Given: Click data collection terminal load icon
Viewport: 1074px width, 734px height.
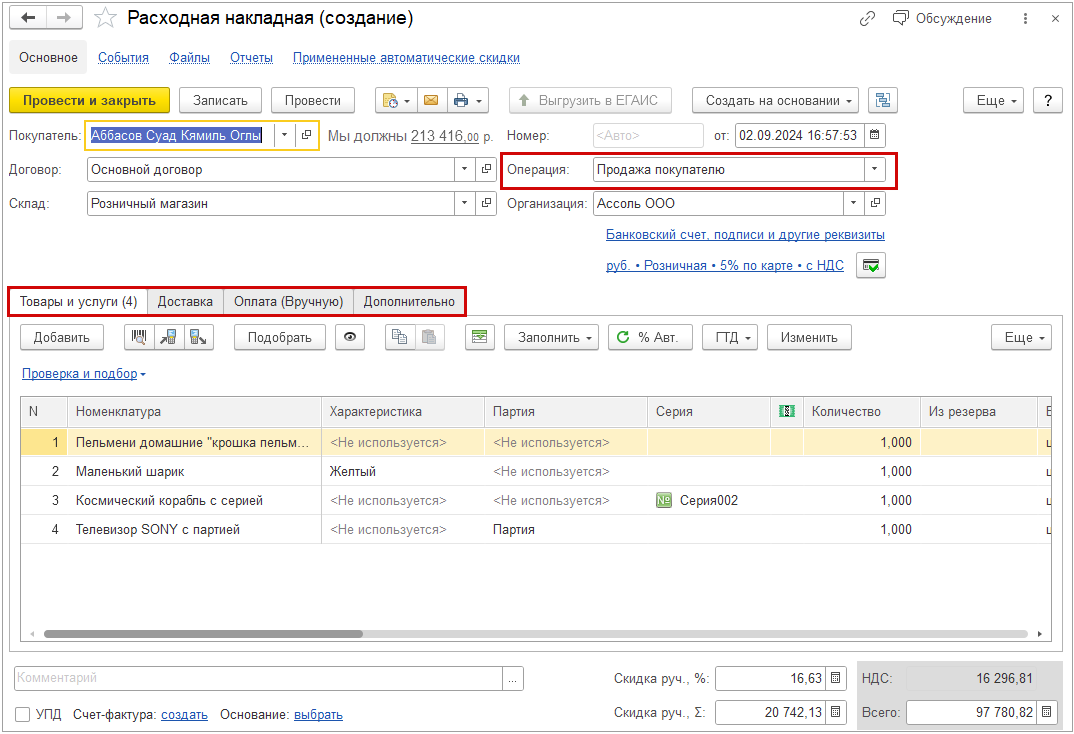Looking at the screenshot, I should point(169,338).
